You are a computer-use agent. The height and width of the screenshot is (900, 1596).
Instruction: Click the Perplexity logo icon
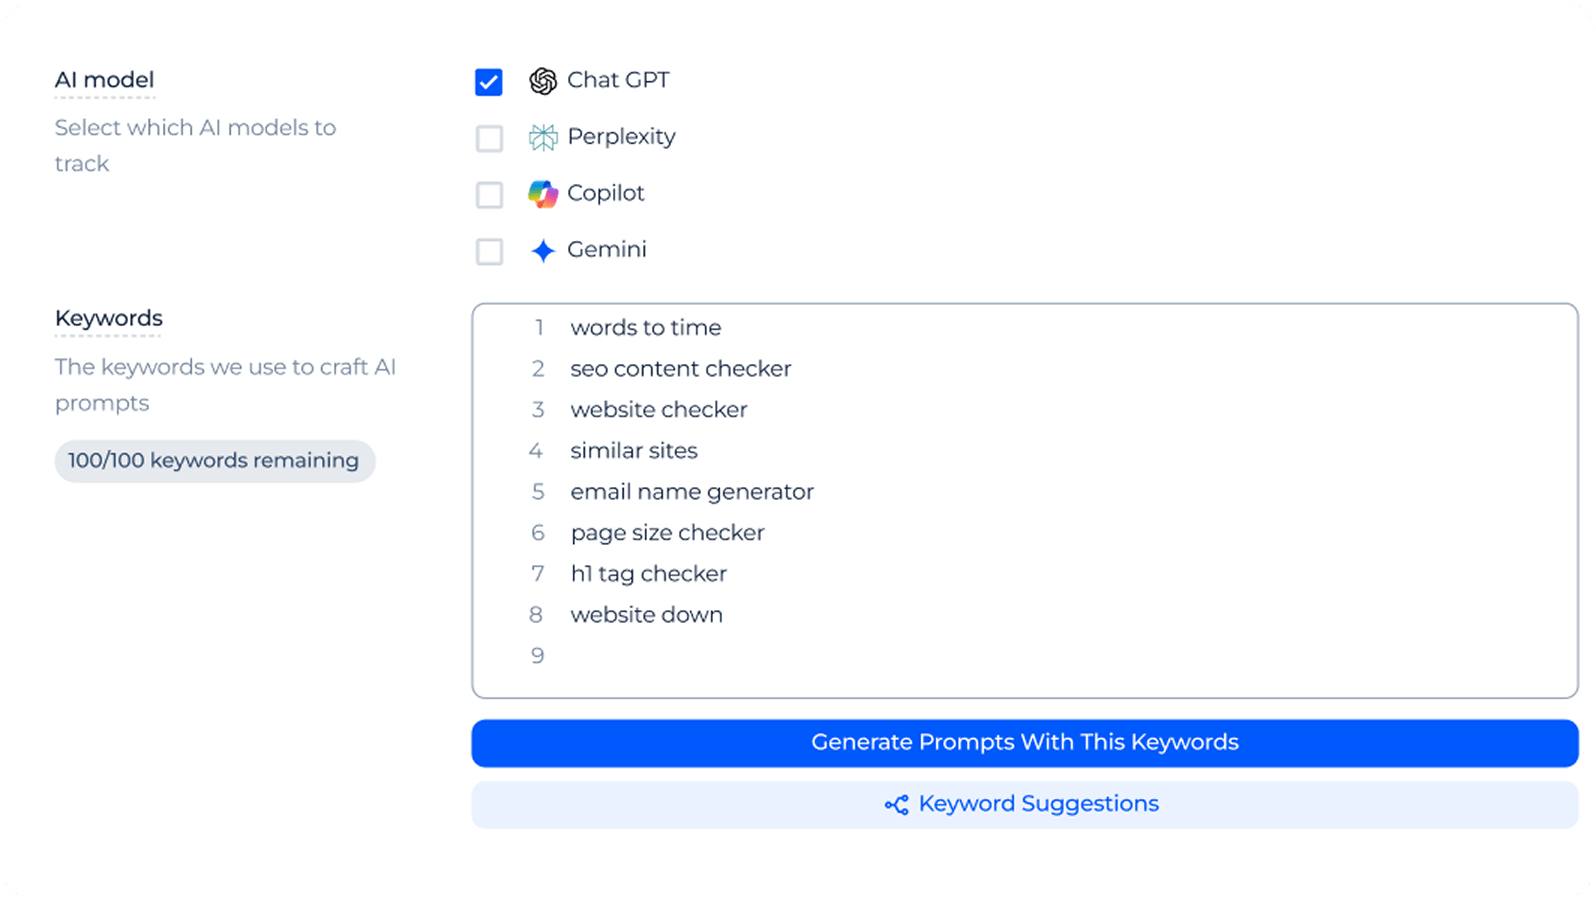543,137
